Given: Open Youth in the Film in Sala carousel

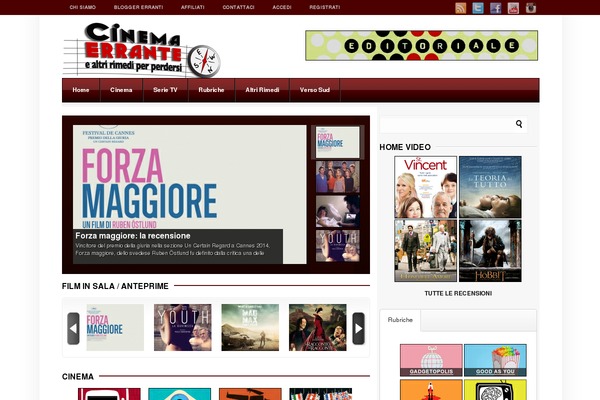Looking at the screenshot, I should pos(183,327).
